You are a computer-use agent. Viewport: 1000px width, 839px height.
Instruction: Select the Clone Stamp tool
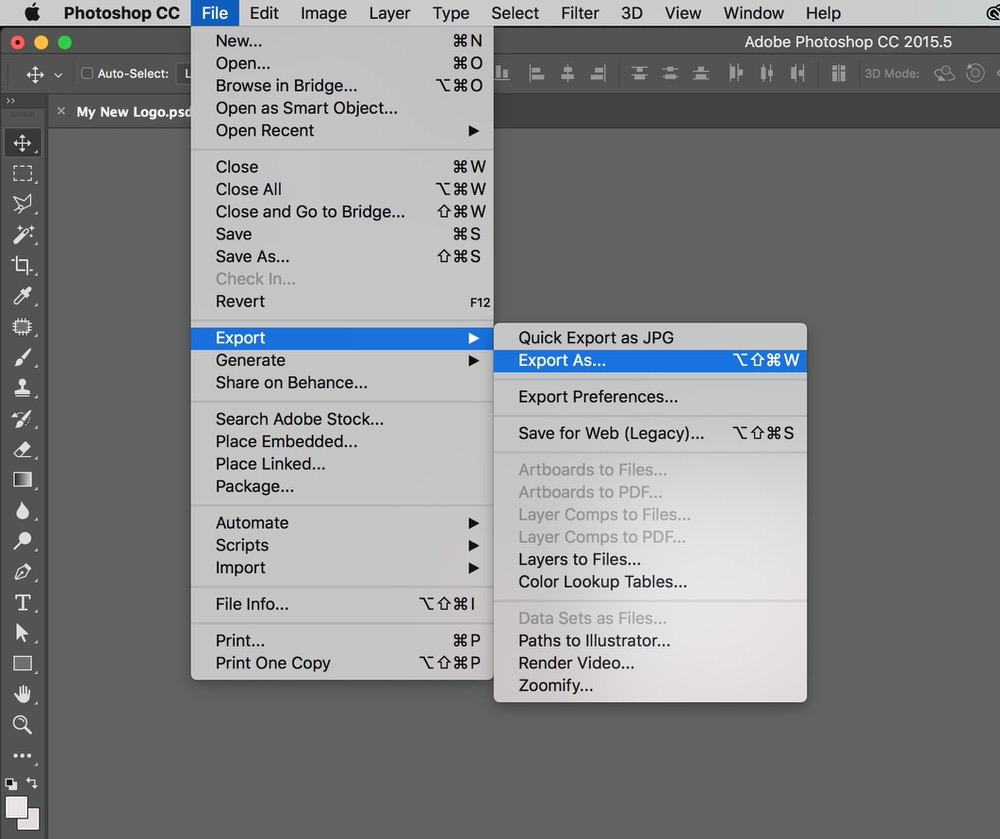22,388
